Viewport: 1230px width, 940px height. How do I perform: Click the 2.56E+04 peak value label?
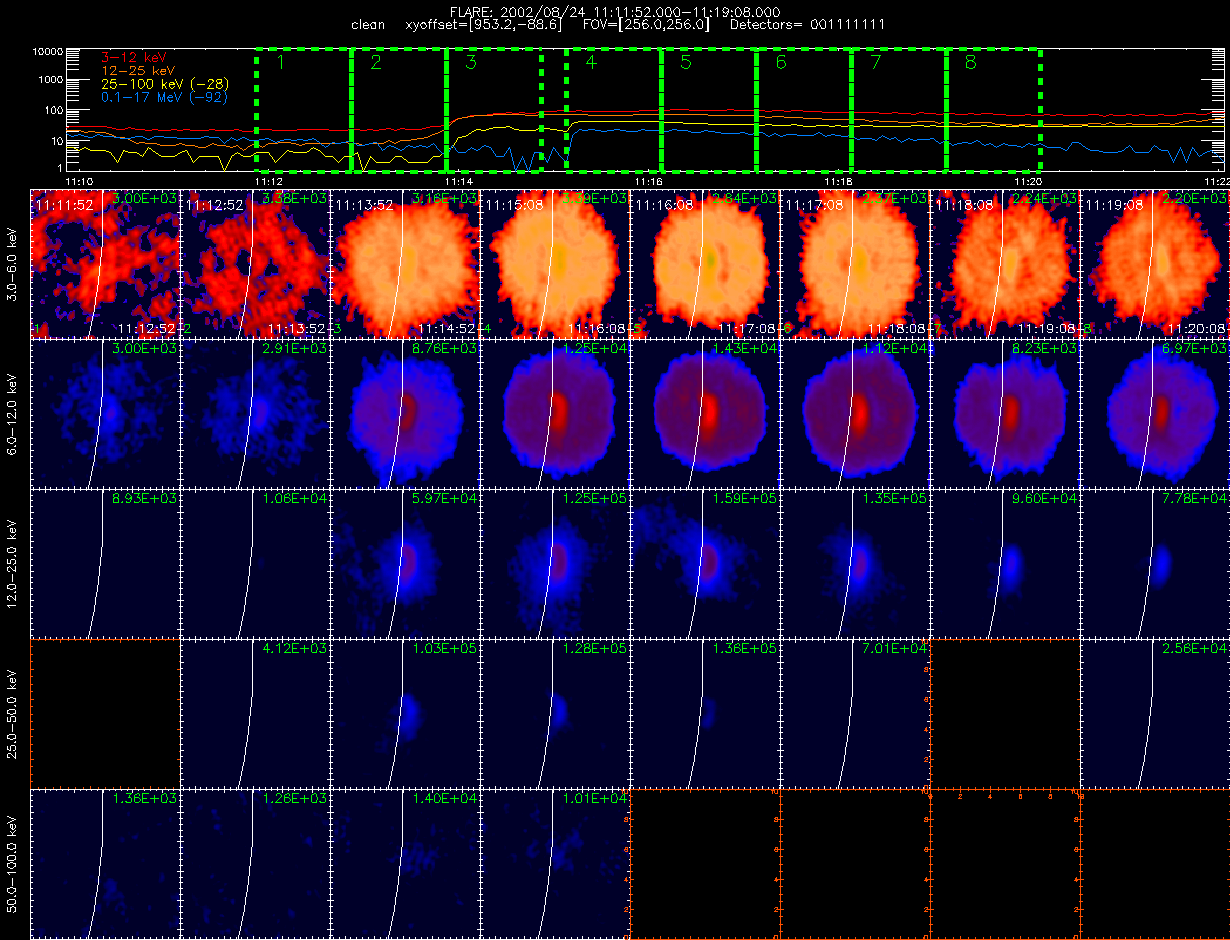click(1194, 649)
